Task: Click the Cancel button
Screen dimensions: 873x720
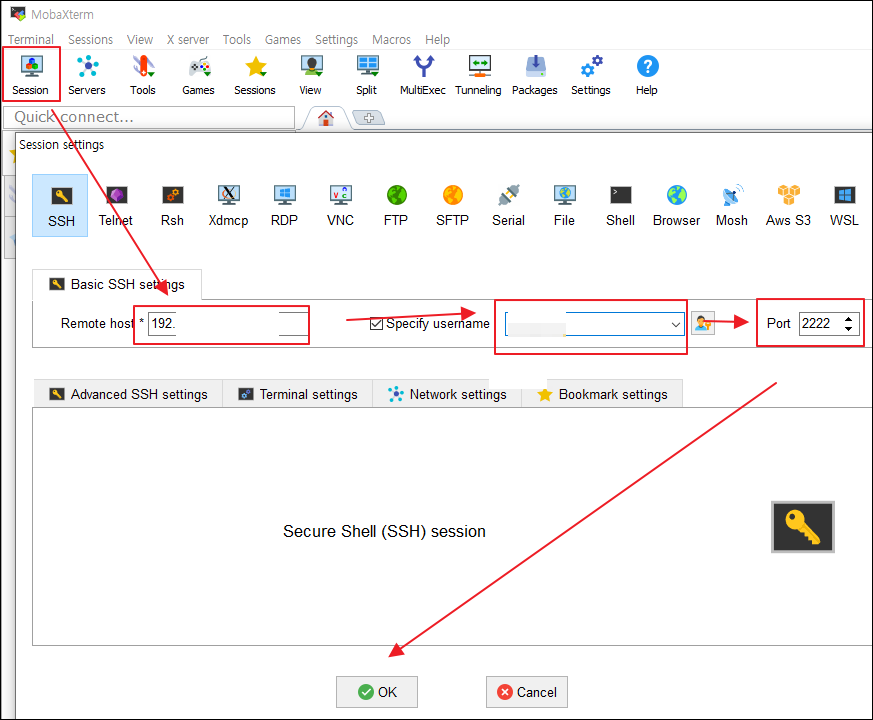Action: pos(527,692)
